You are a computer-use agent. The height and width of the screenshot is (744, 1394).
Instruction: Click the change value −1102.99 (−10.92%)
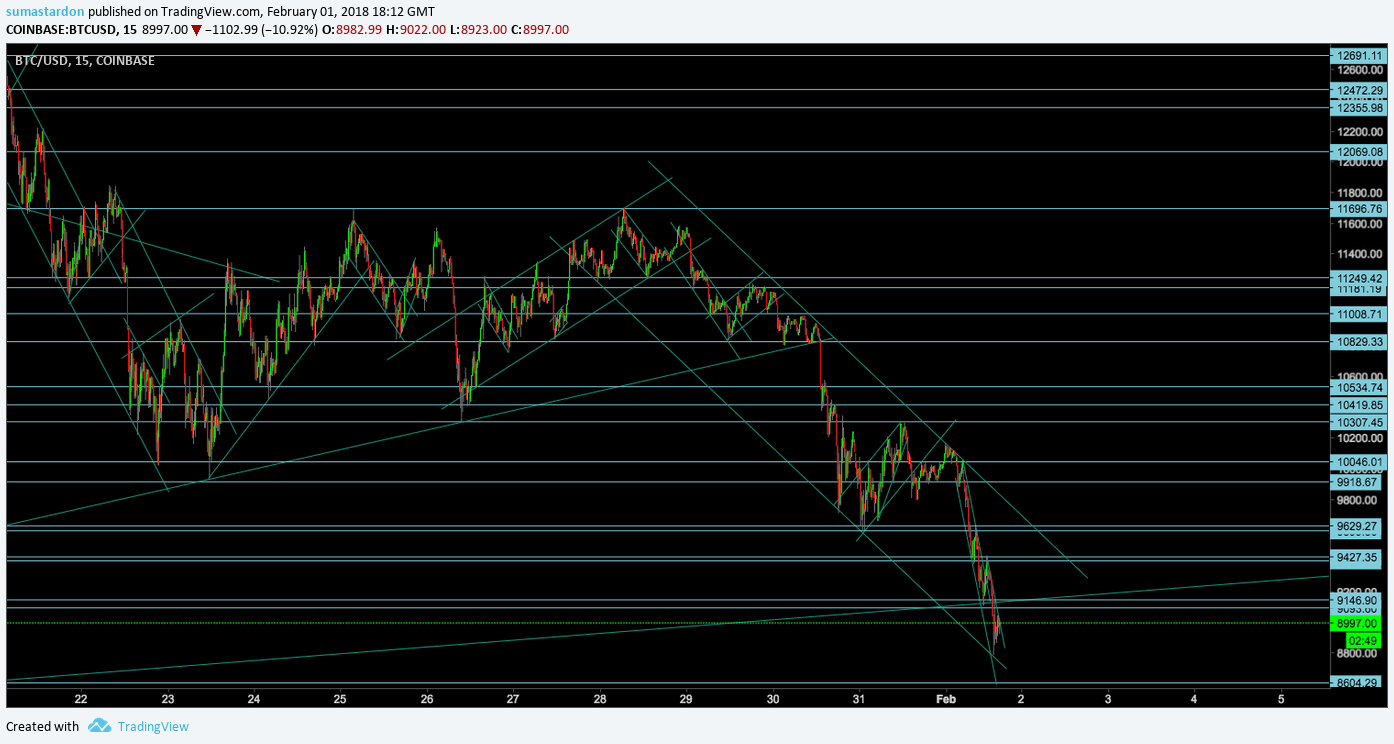tap(262, 30)
